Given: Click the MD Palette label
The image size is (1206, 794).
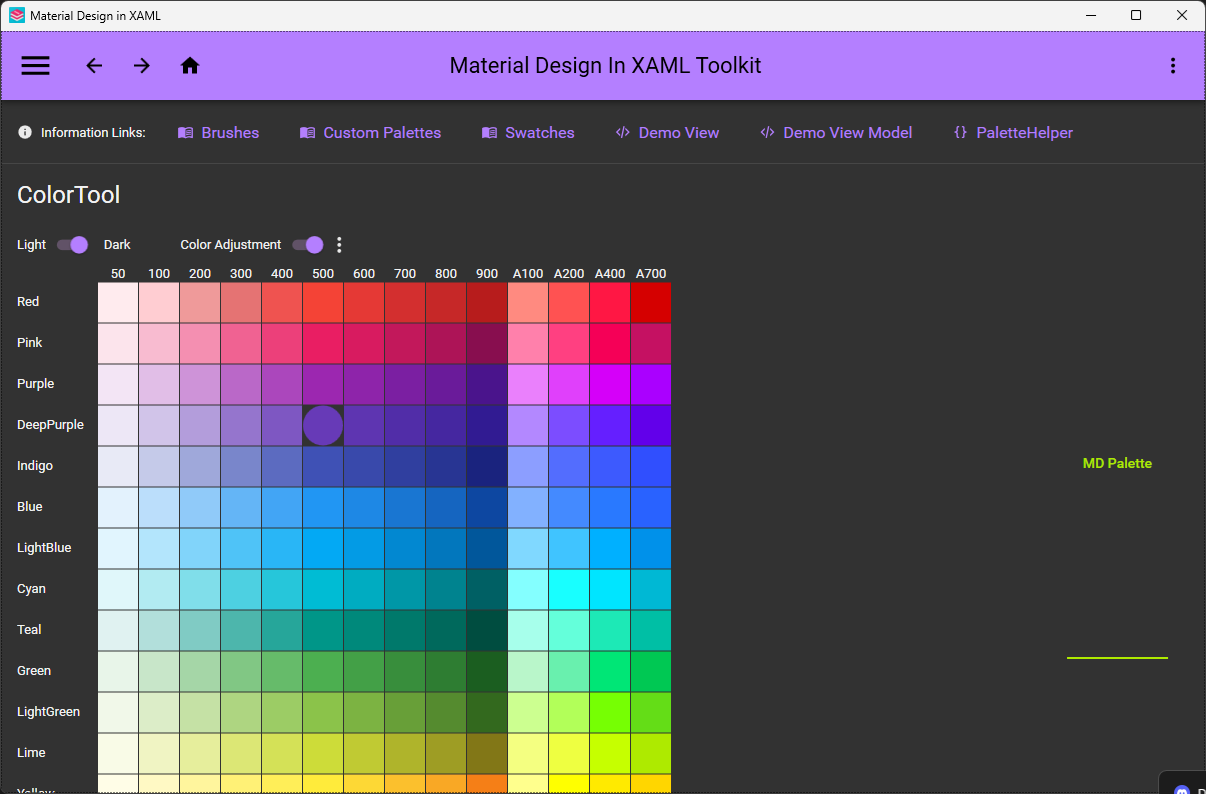Looking at the screenshot, I should click(1117, 462).
